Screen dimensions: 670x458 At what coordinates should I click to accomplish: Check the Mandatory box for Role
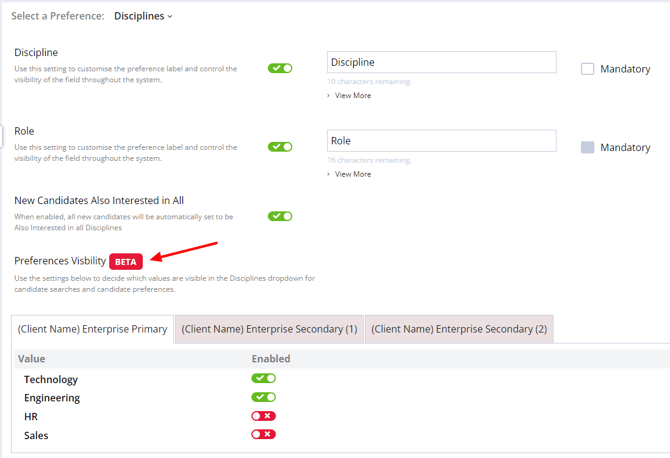pos(588,147)
